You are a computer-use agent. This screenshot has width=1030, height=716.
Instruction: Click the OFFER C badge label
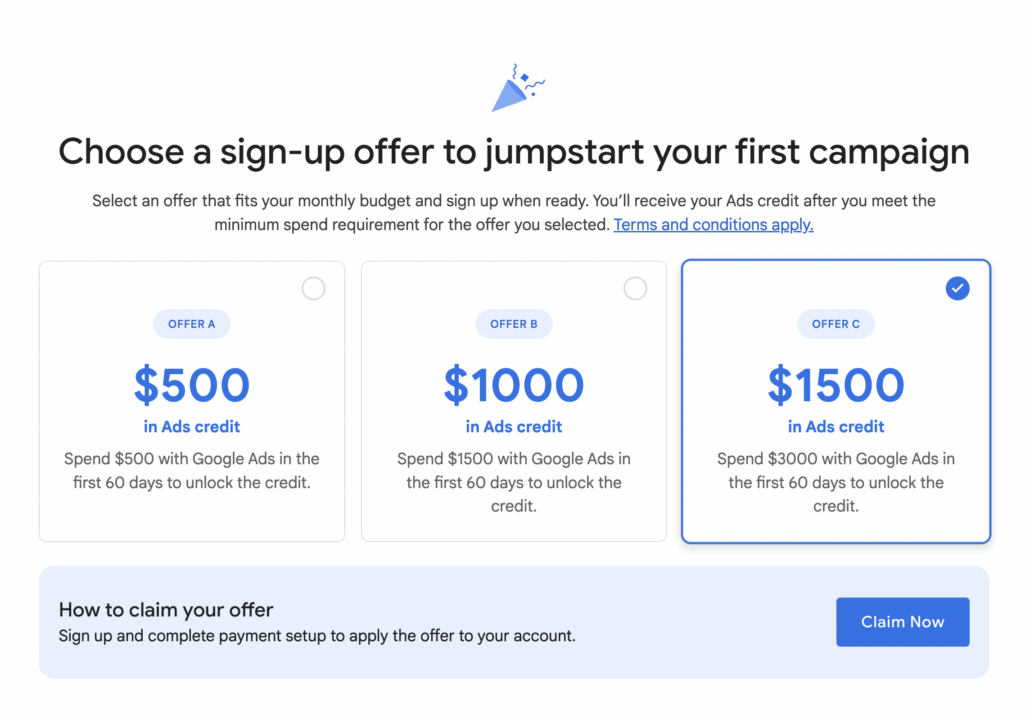tap(836, 324)
